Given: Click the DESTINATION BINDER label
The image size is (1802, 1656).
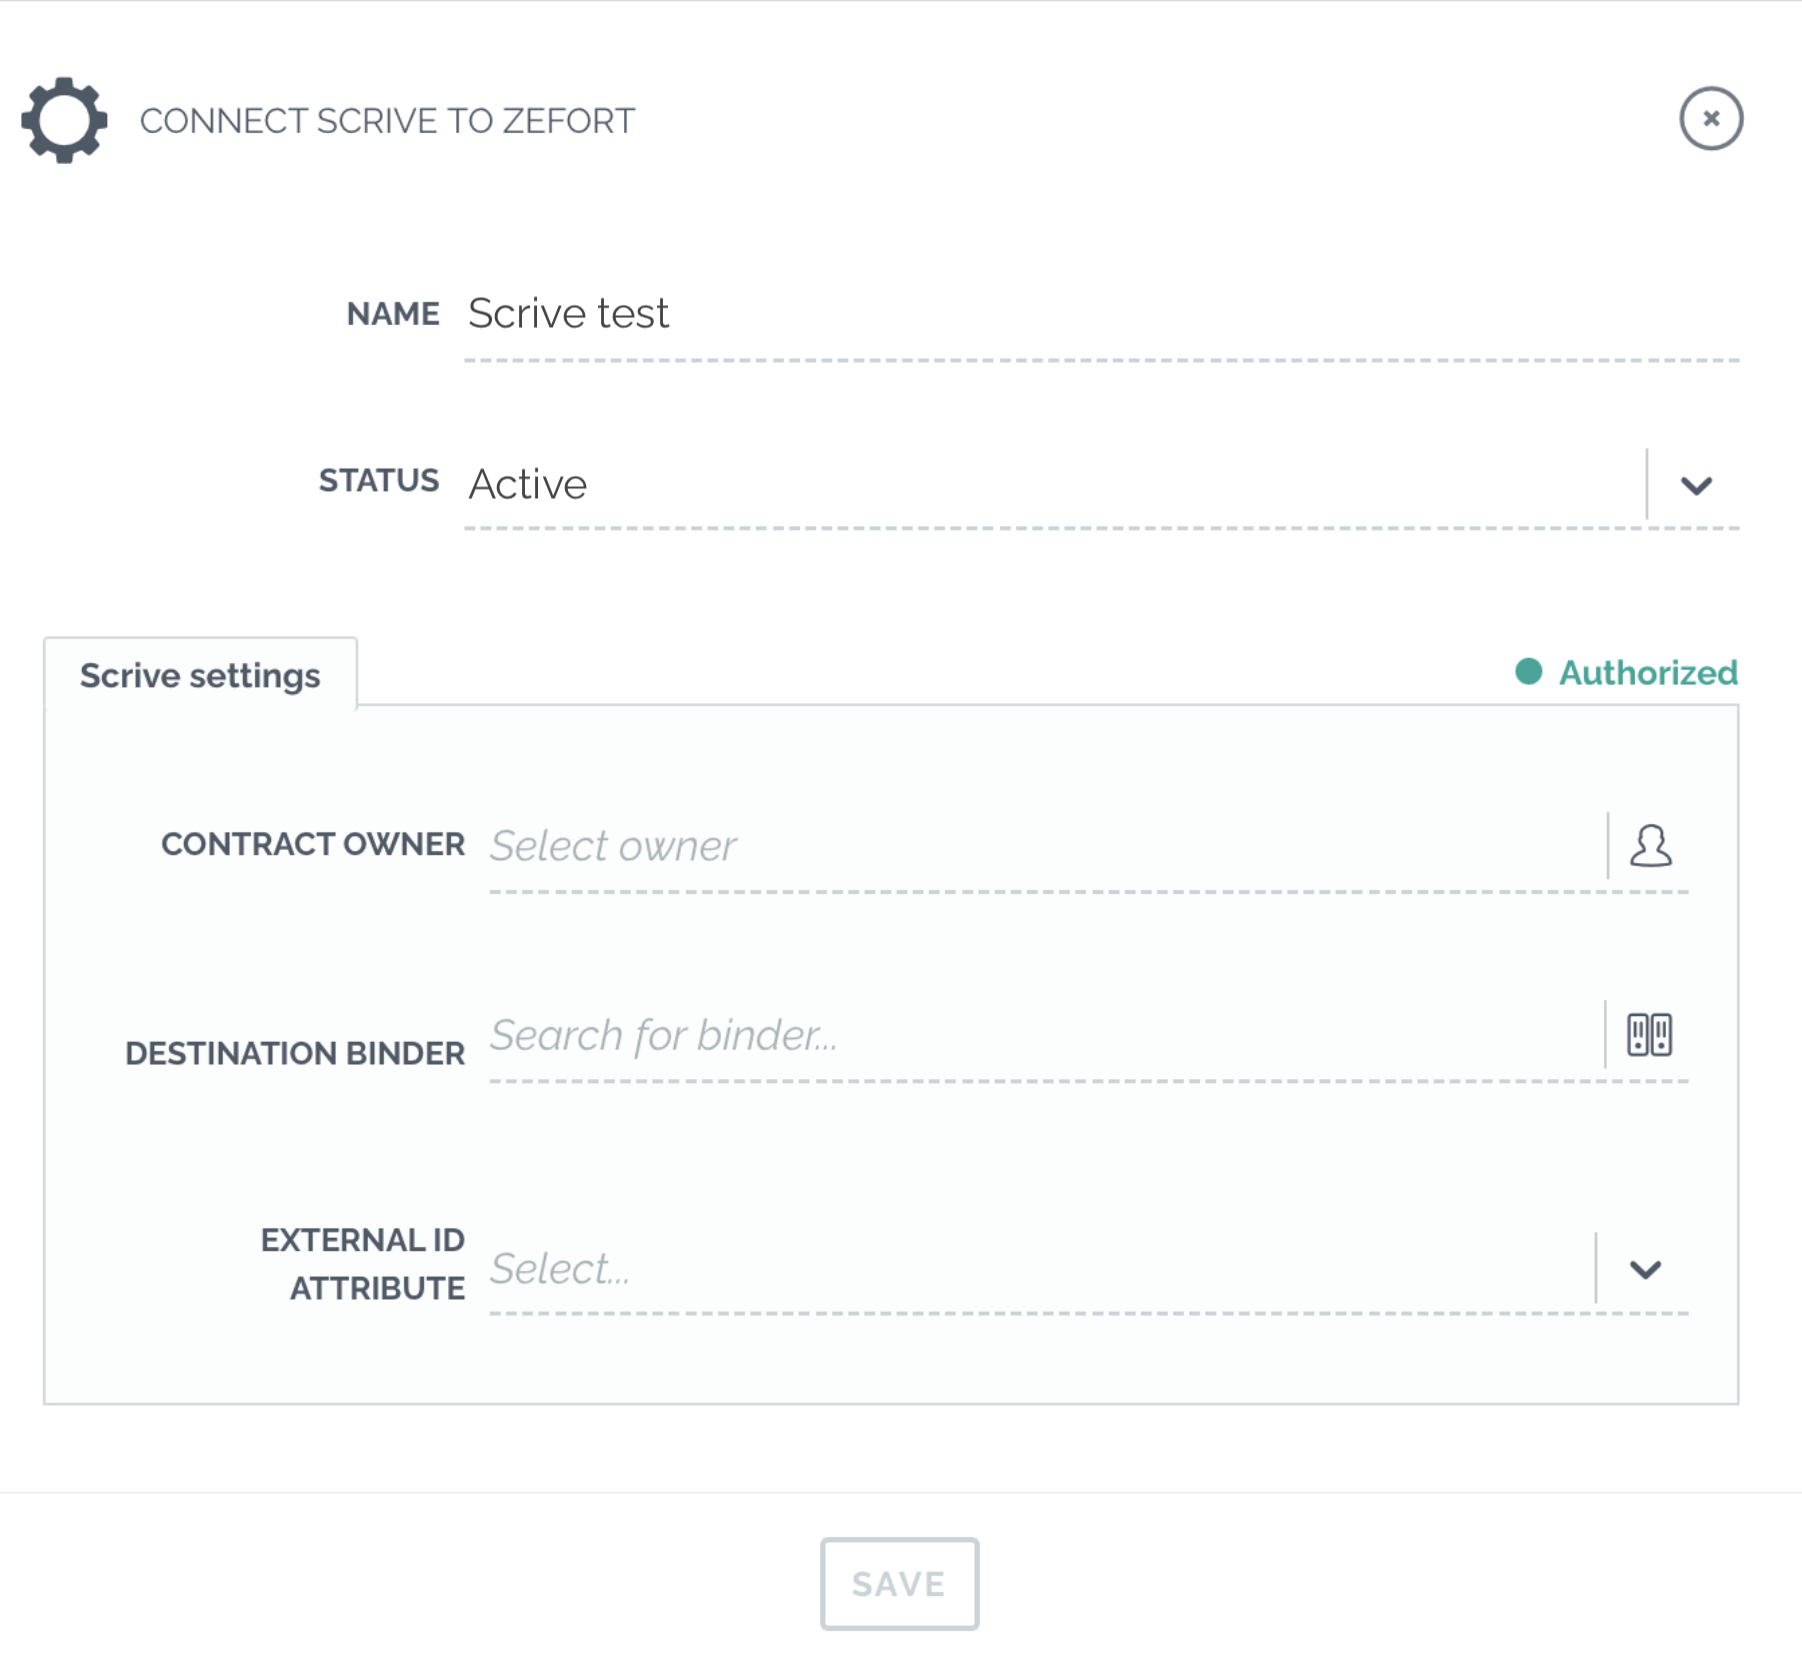Looking at the screenshot, I should (x=295, y=1053).
